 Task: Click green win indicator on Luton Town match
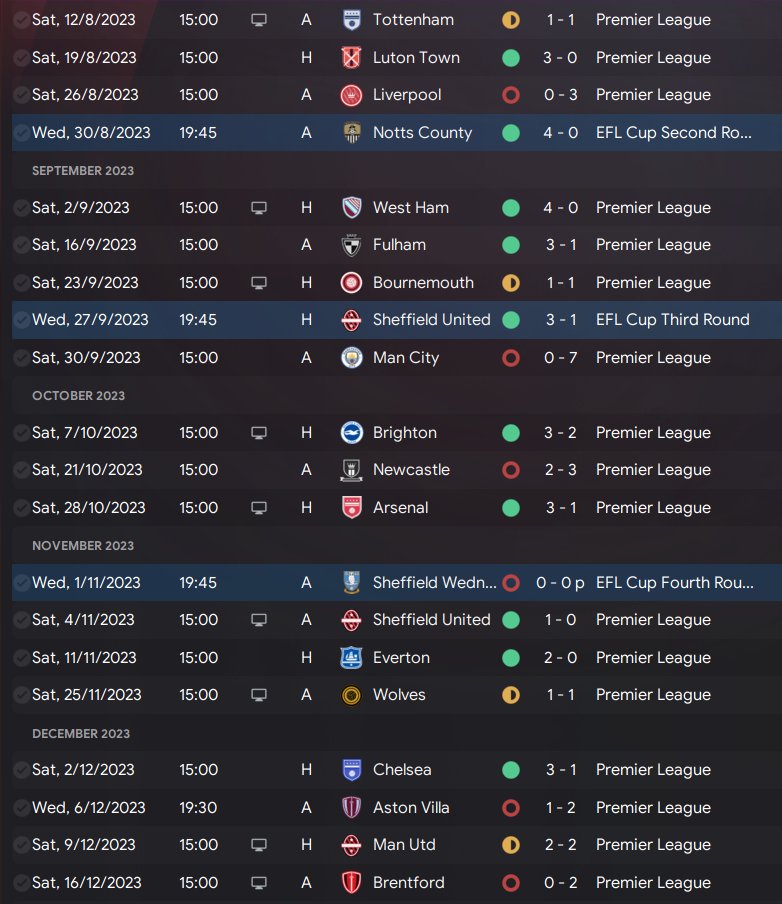click(x=511, y=58)
